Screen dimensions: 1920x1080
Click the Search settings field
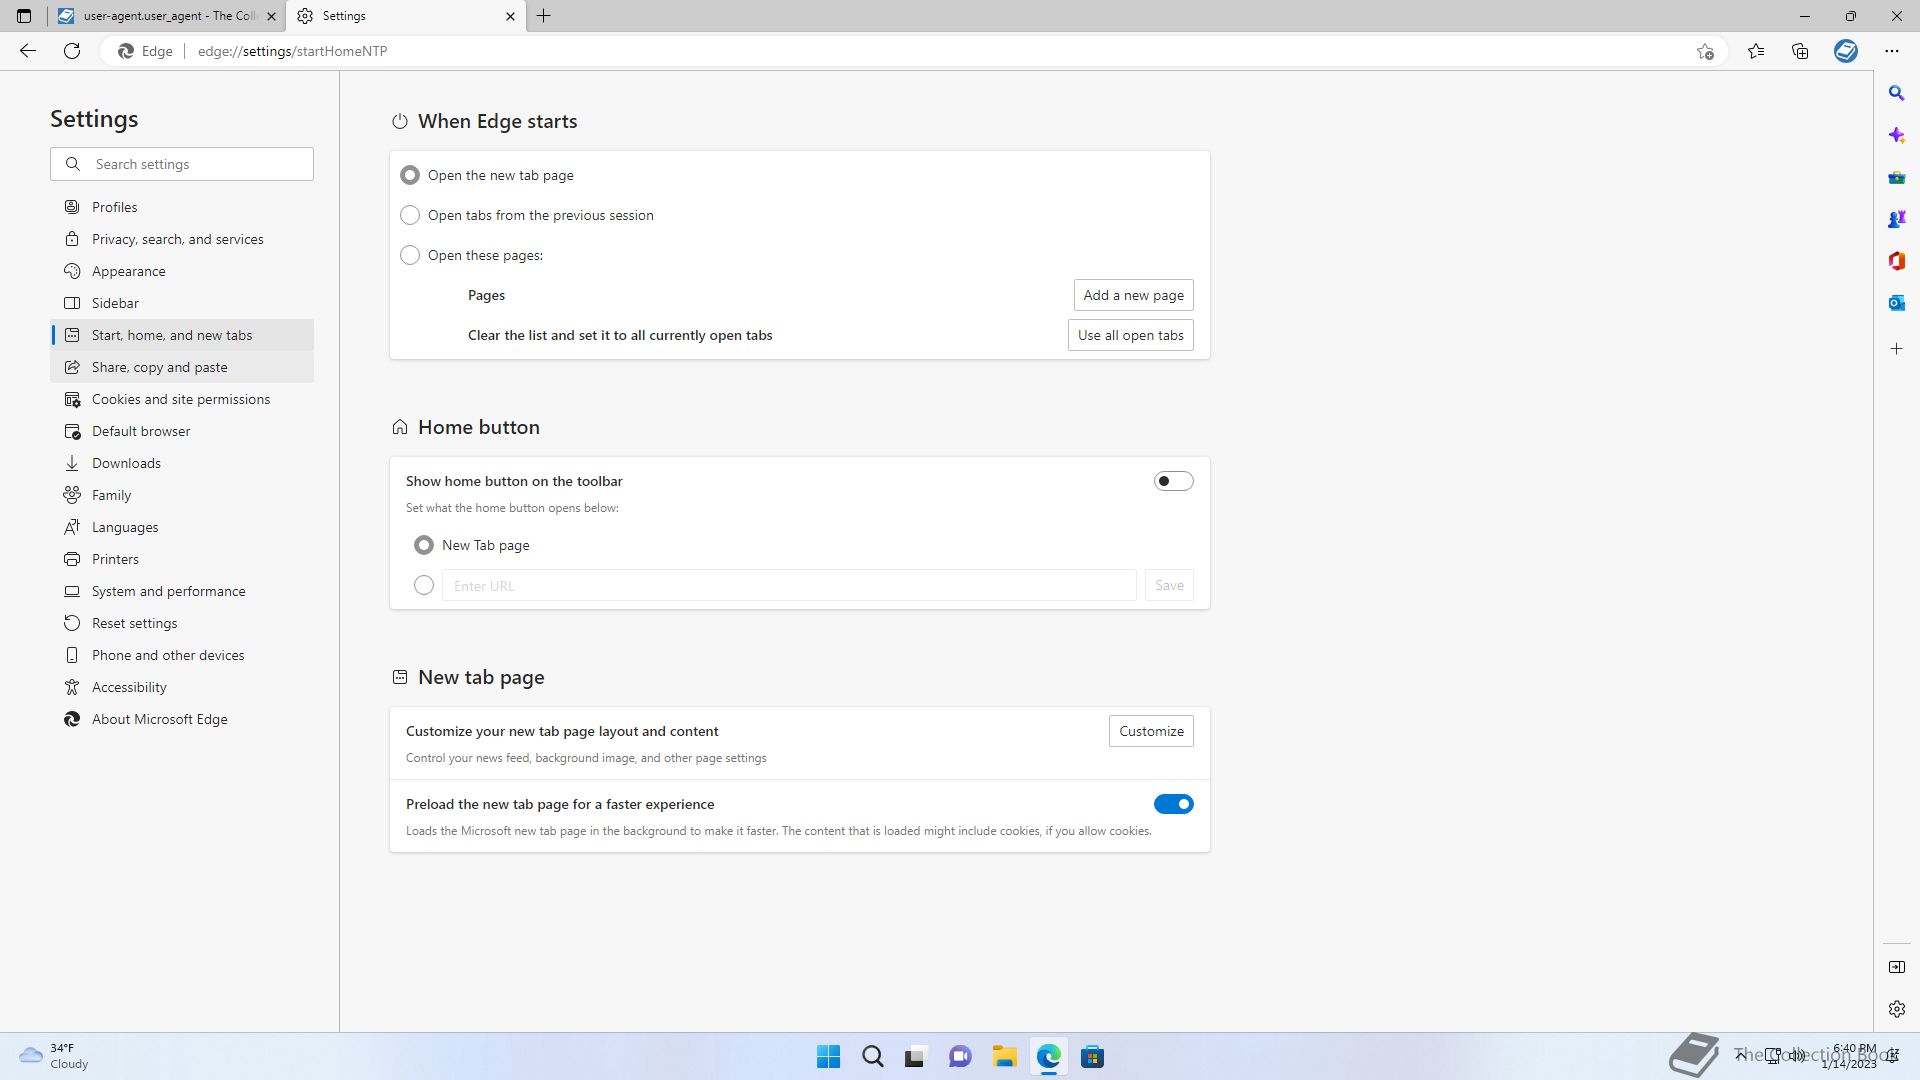point(182,164)
